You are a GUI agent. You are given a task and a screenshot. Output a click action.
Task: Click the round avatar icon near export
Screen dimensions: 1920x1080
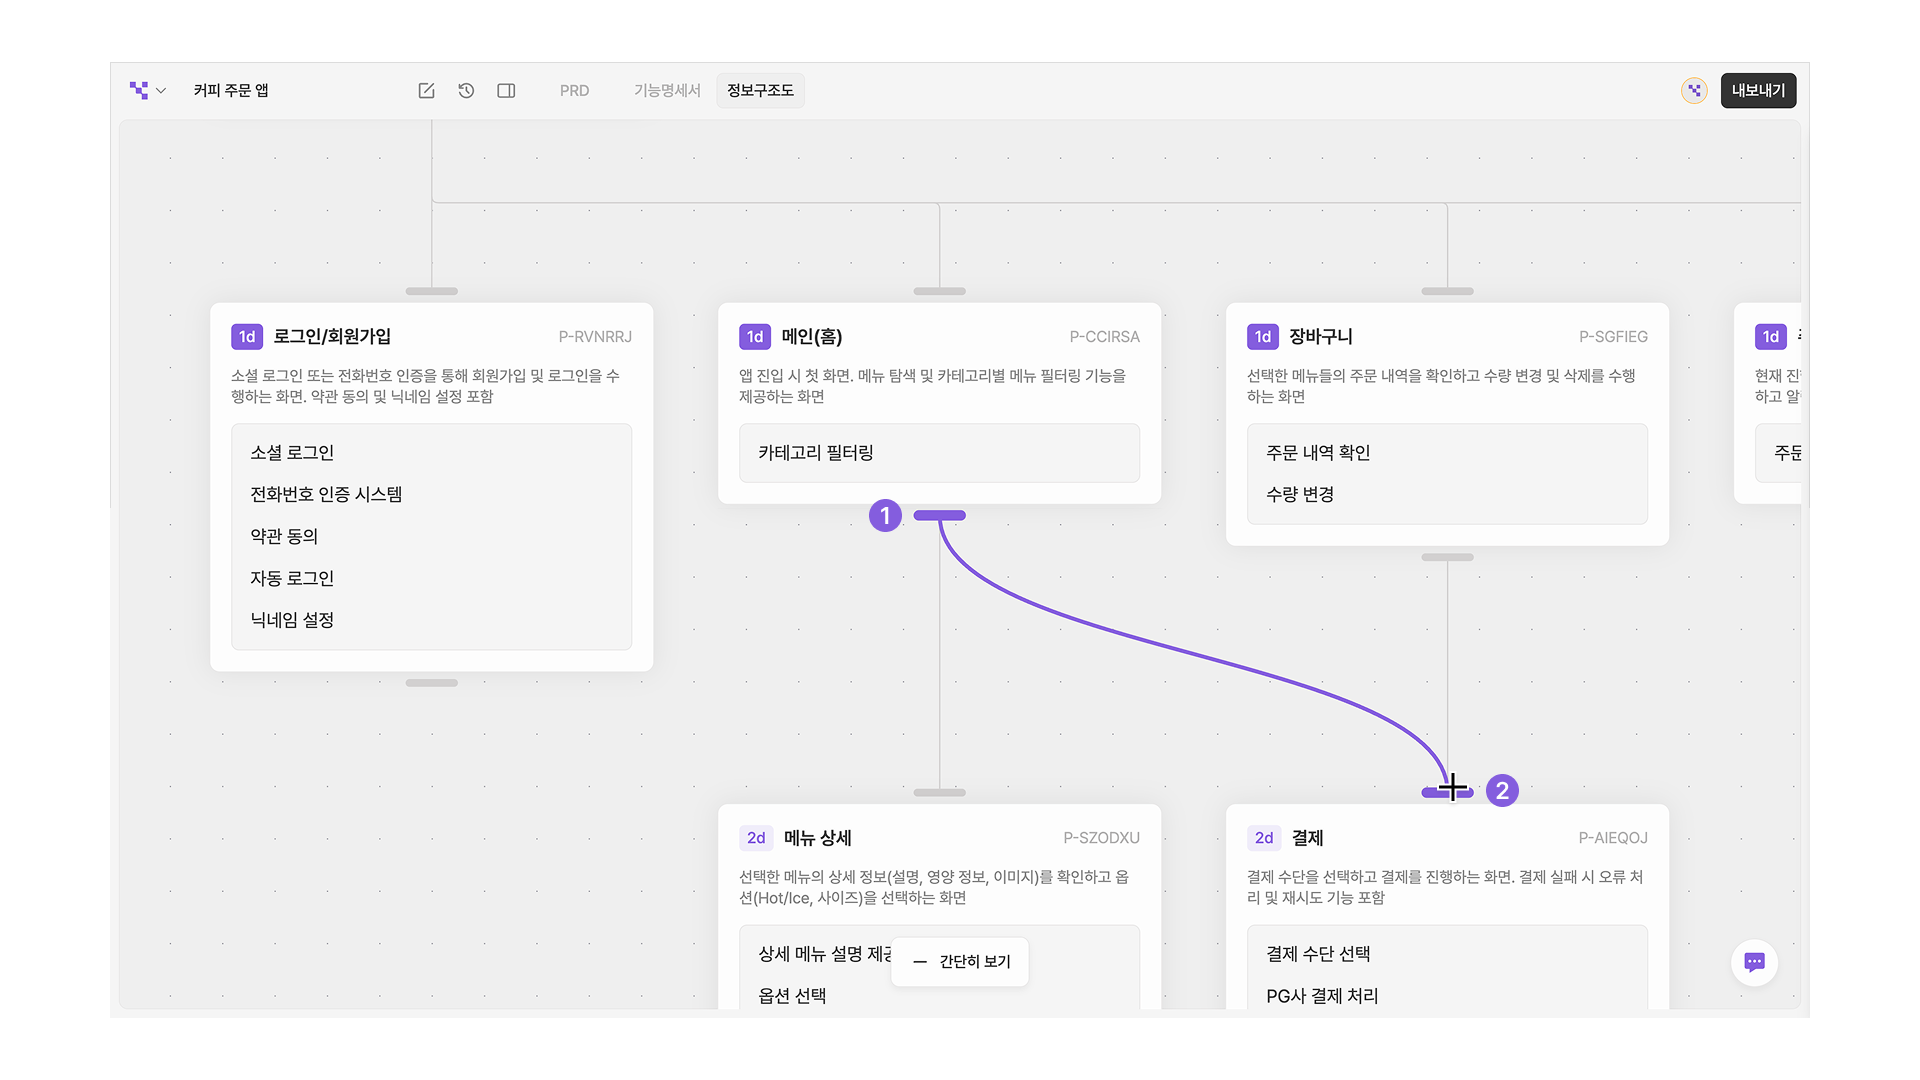pos(1694,91)
